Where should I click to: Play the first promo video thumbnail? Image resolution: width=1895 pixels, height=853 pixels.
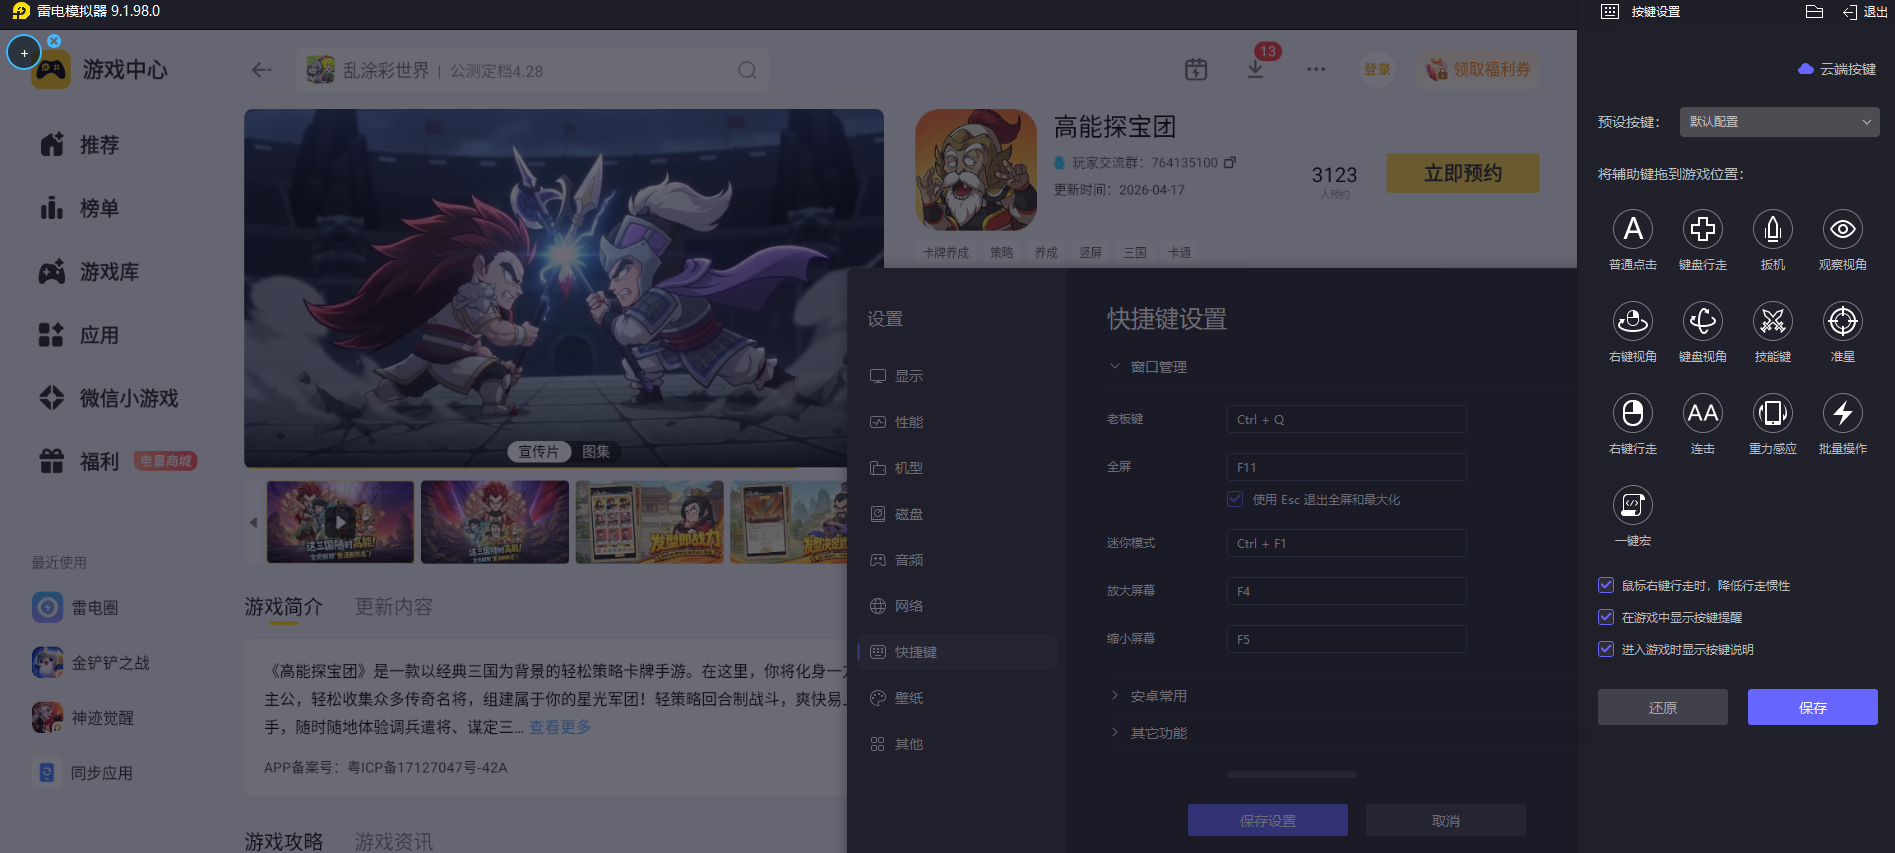point(340,522)
